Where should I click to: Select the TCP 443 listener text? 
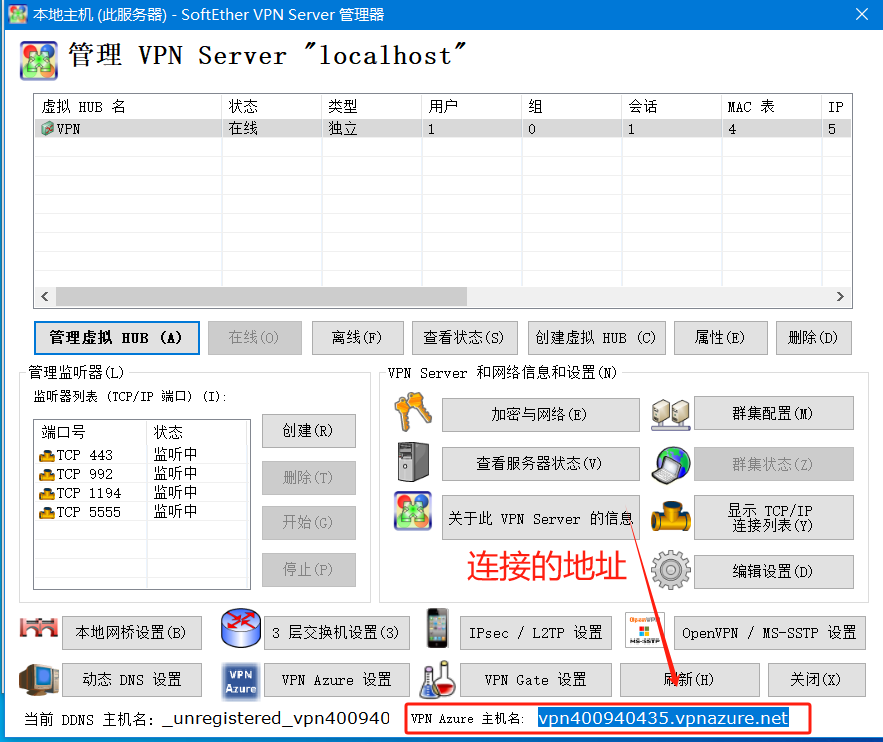coord(84,455)
